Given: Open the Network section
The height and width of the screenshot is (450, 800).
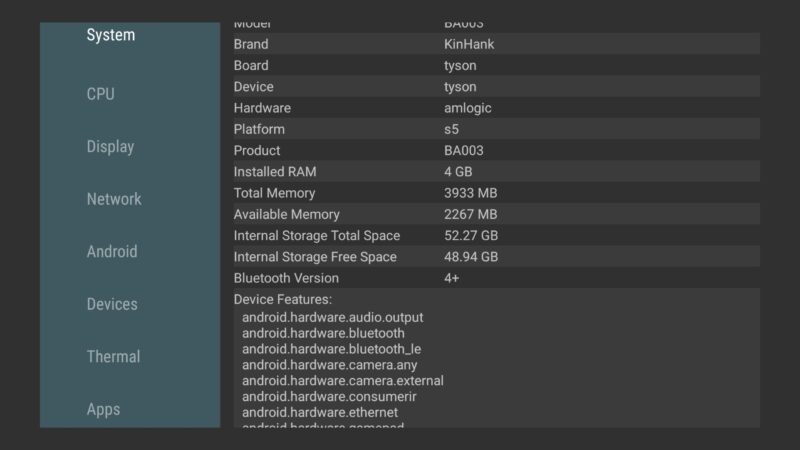Looking at the screenshot, I should coord(114,199).
